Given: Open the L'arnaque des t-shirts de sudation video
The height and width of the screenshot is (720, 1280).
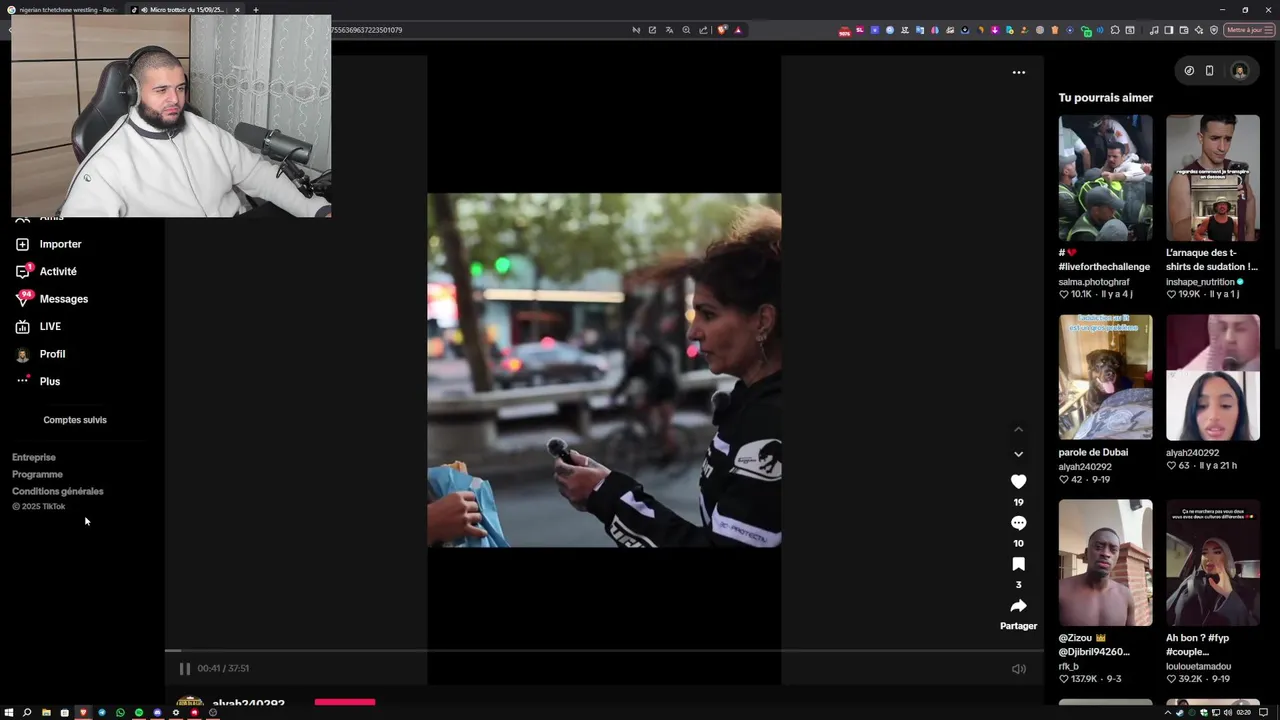Looking at the screenshot, I should (1212, 178).
